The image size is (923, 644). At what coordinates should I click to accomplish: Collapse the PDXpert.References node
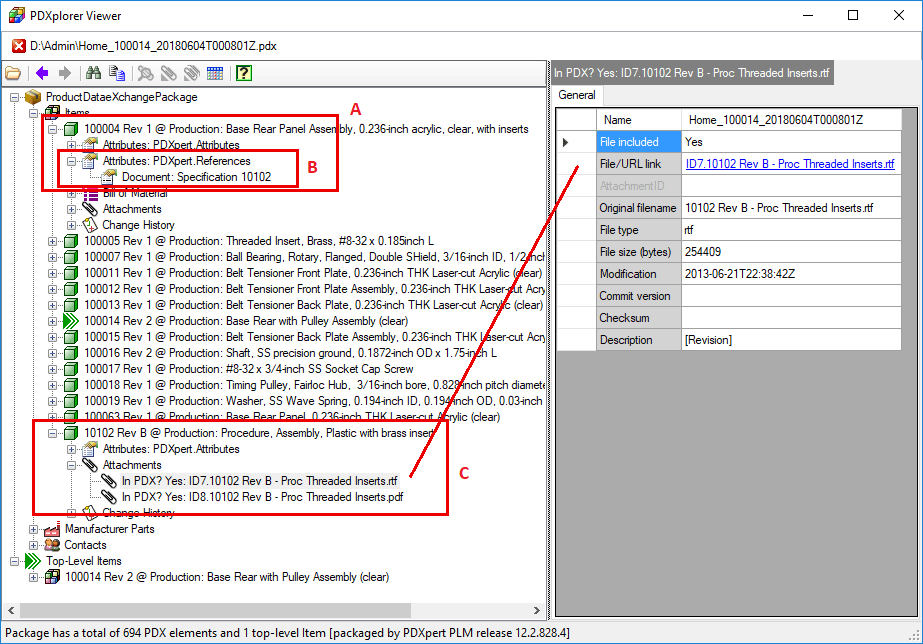click(x=71, y=161)
